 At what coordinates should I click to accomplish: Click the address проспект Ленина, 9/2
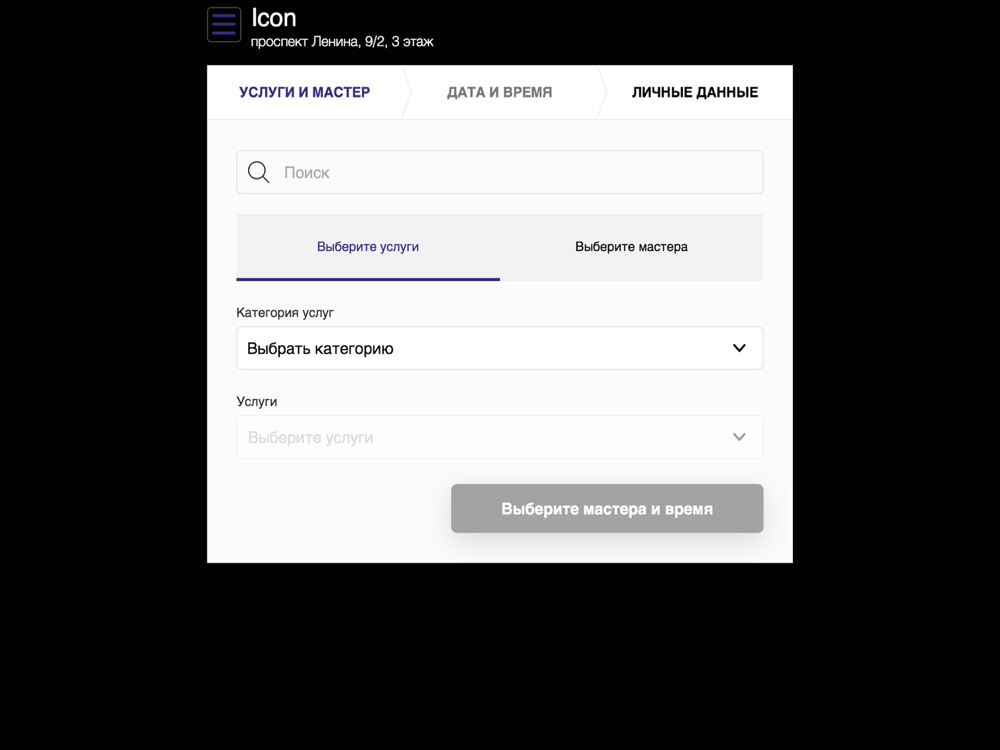[318, 42]
